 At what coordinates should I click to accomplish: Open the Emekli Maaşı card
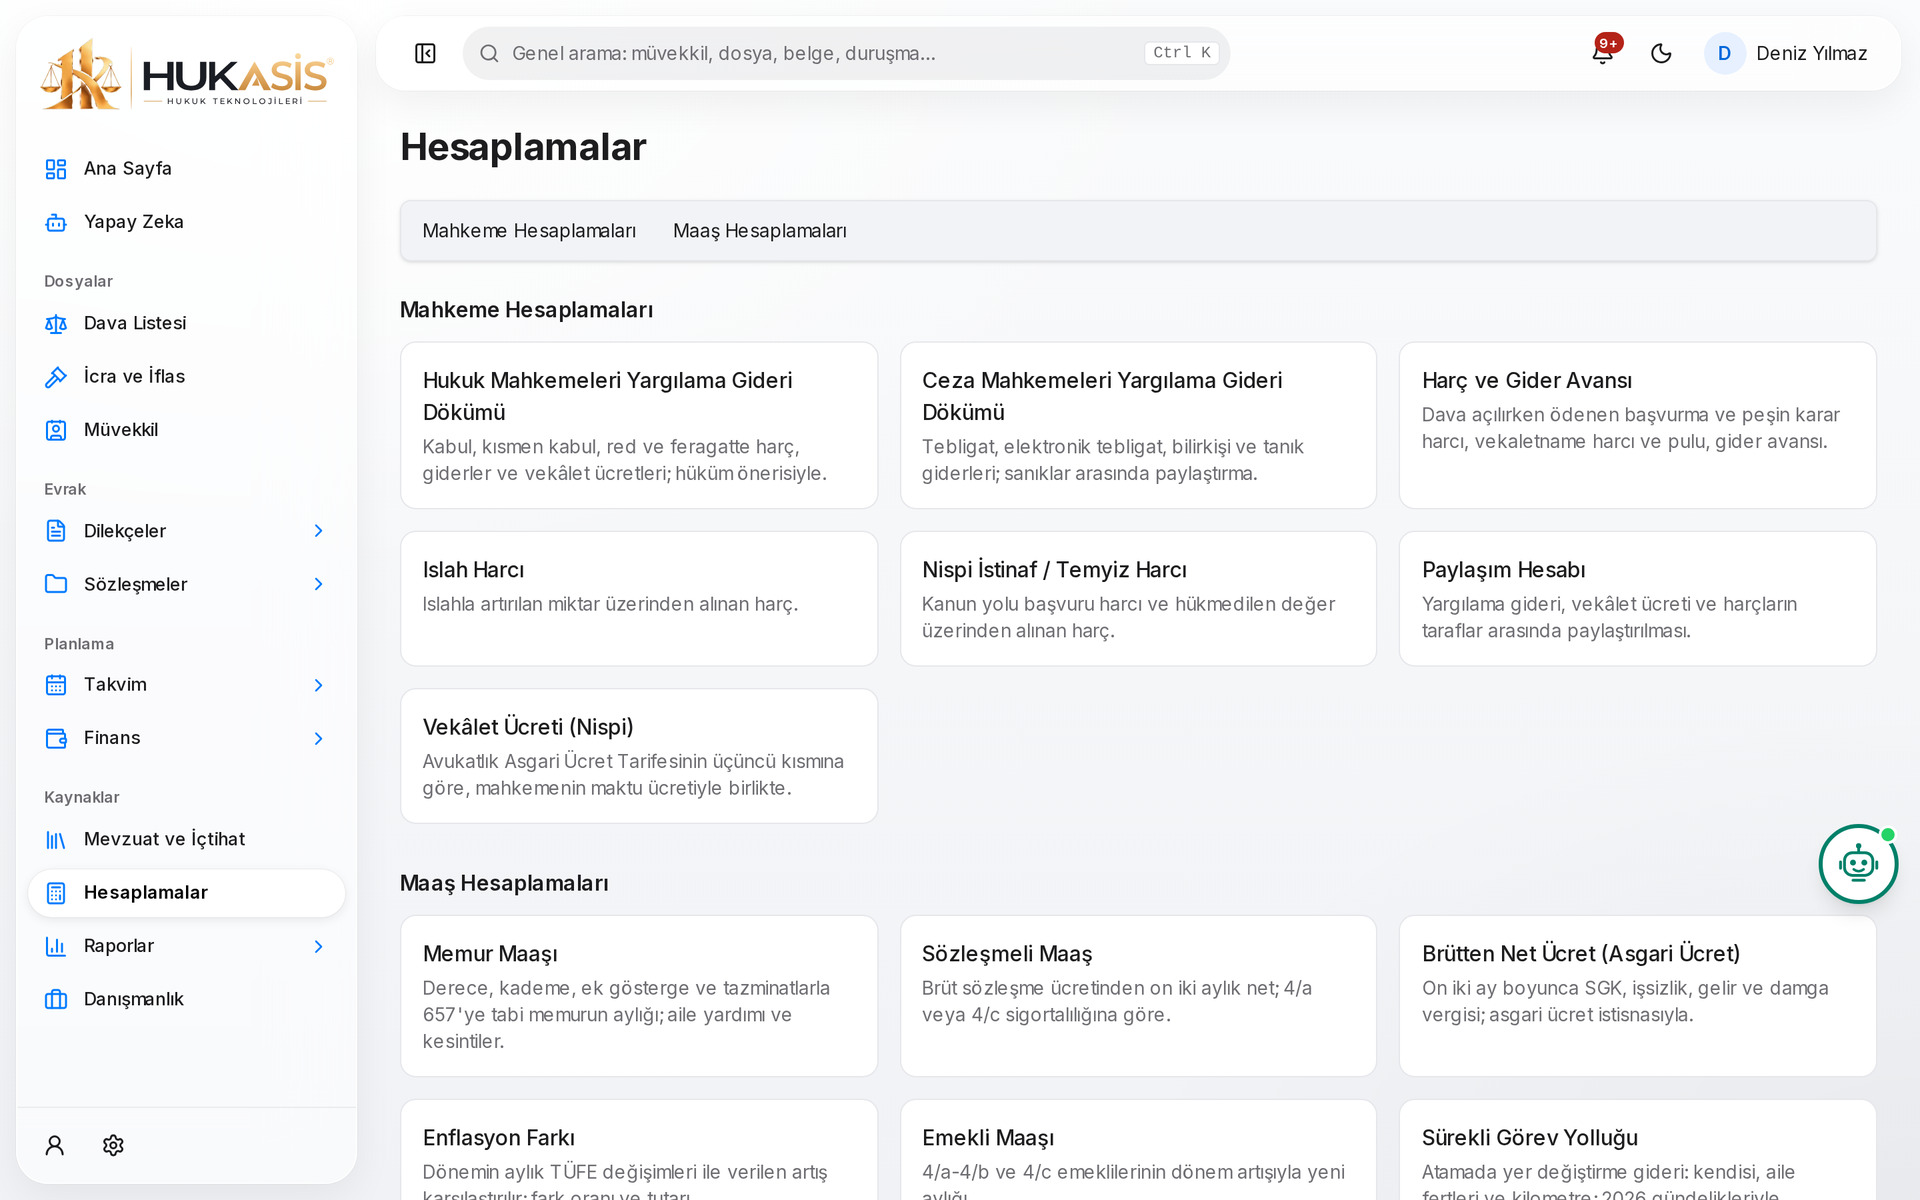click(x=1138, y=1150)
